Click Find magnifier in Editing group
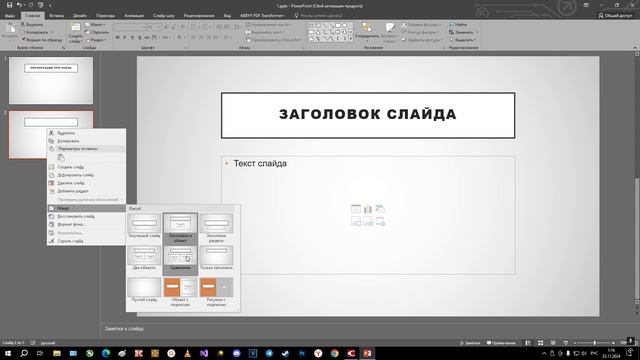Viewport: 640px width, 360px height. click(458, 24)
